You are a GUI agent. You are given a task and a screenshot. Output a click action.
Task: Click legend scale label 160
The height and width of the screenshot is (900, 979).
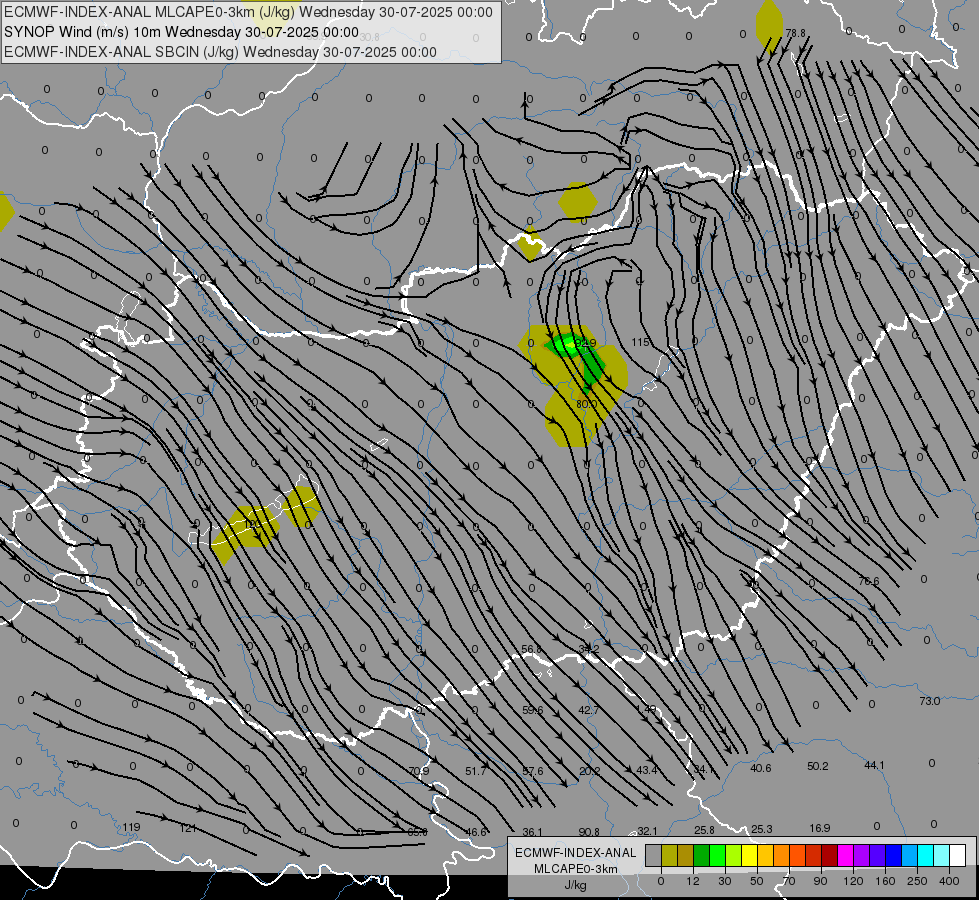pos(885,881)
